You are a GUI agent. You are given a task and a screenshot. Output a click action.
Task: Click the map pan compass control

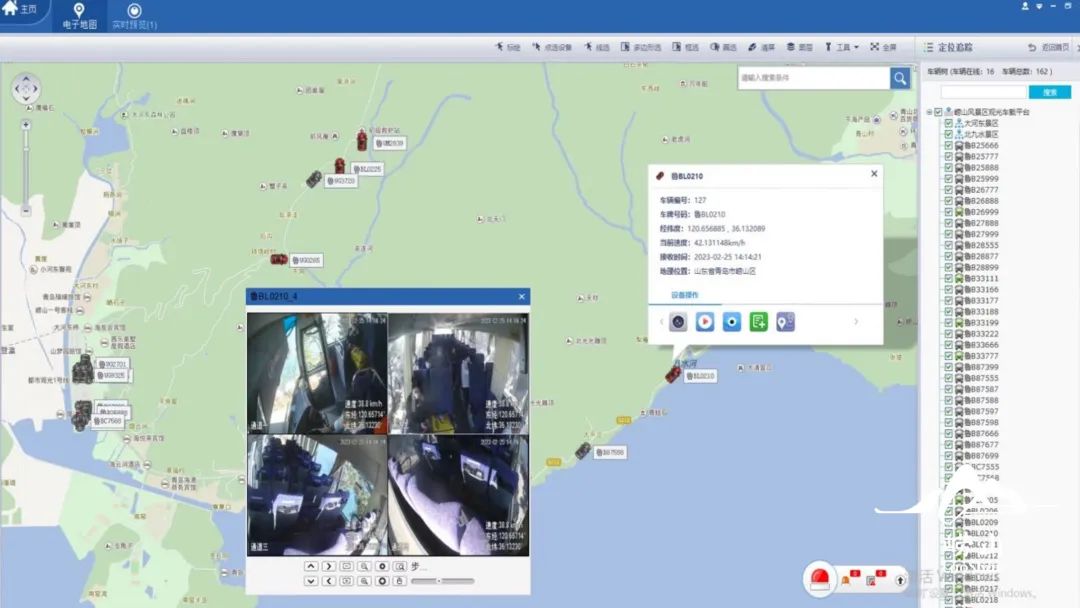[x=27, y=89]
